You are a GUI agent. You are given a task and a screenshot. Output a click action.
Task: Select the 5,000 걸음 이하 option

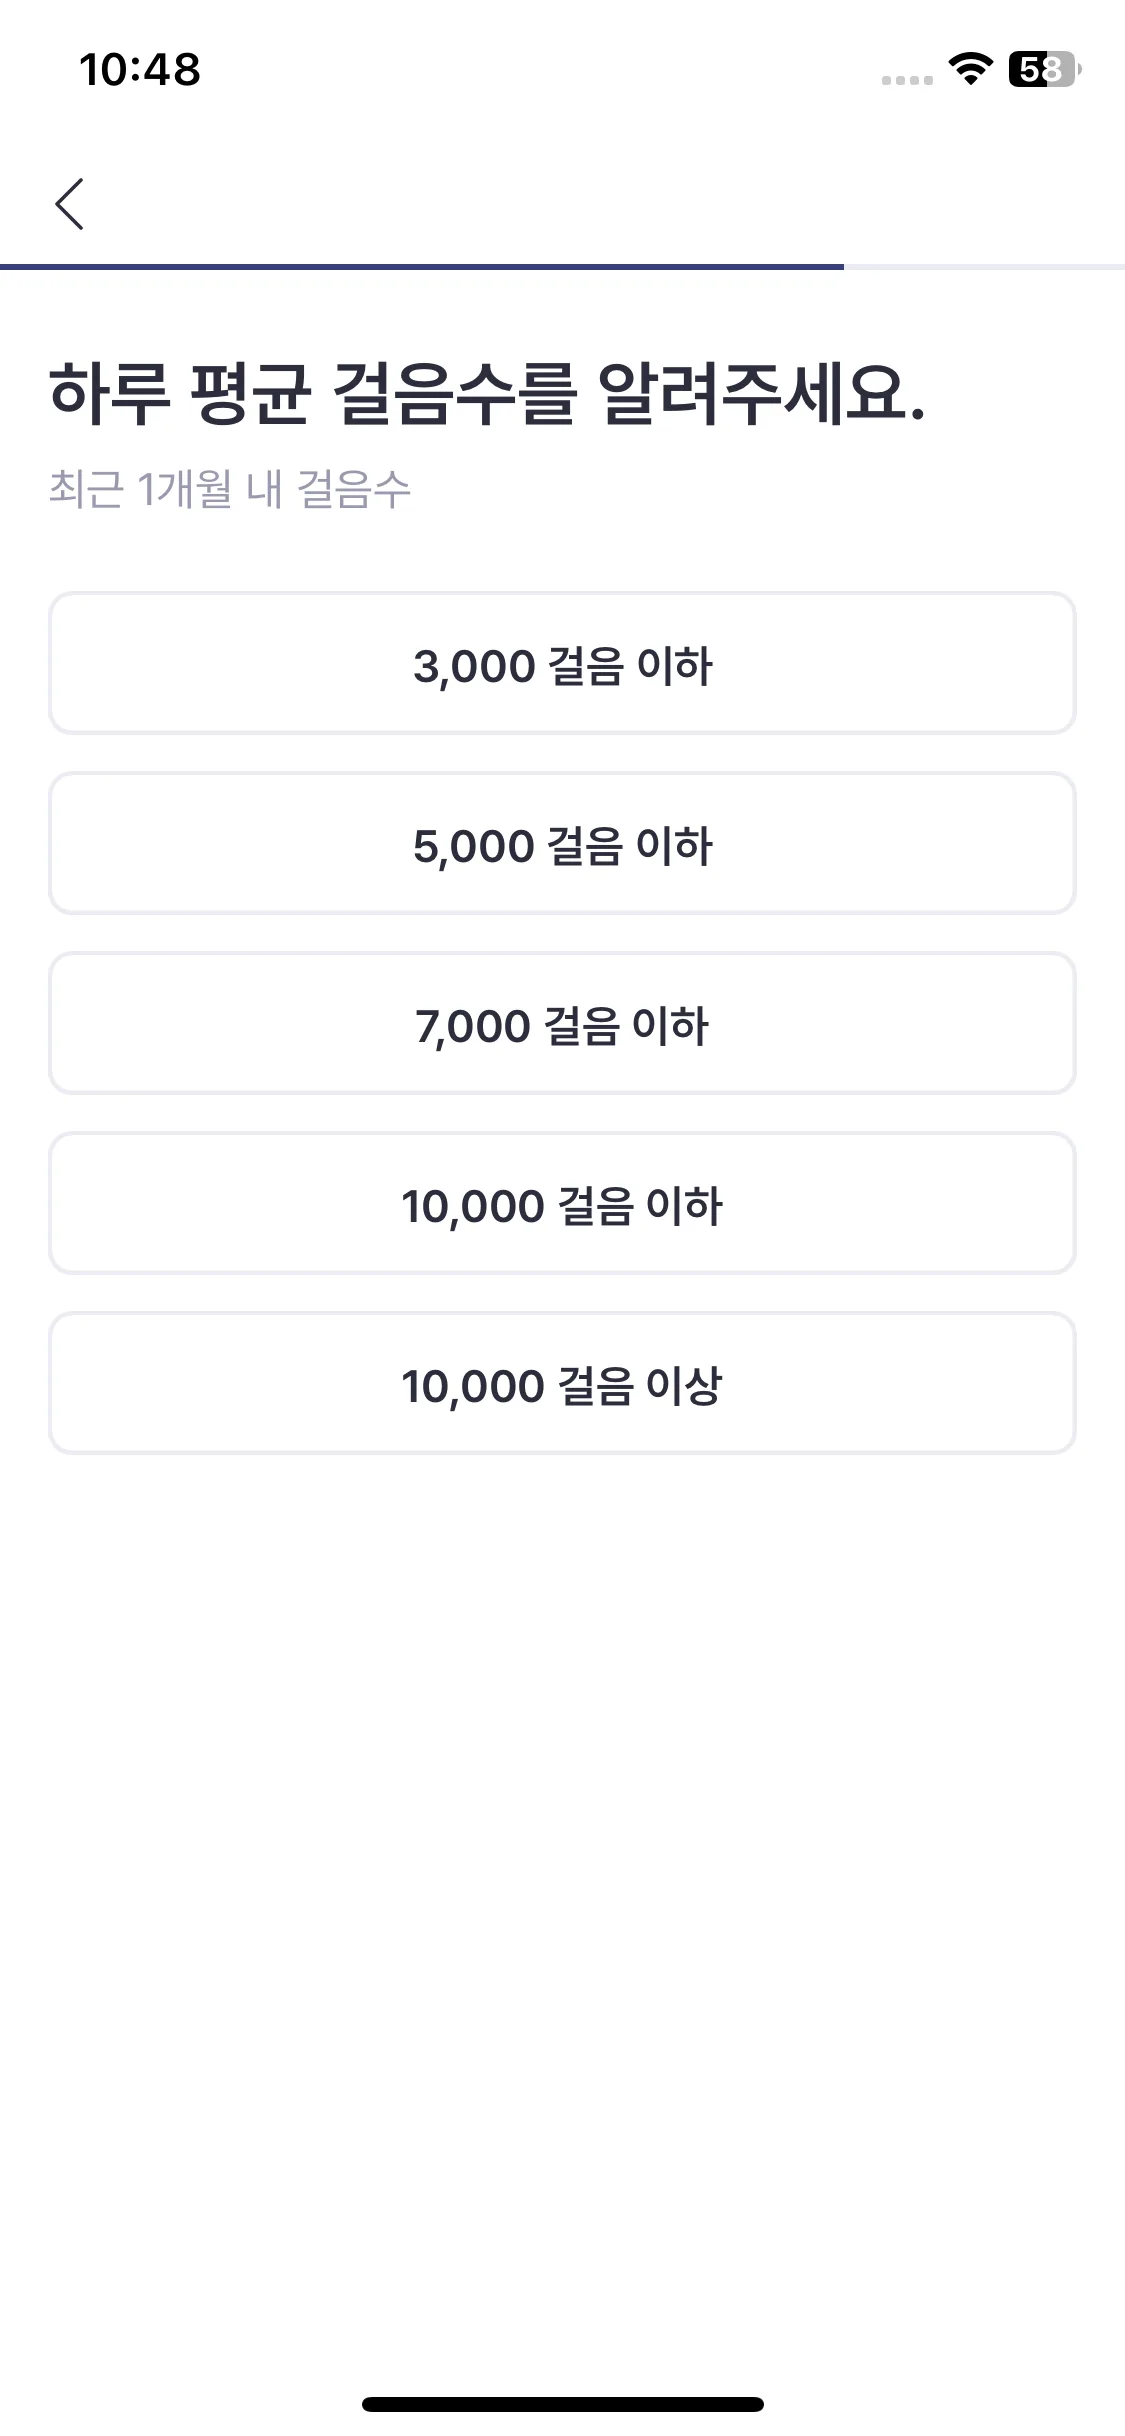point(562,843)
